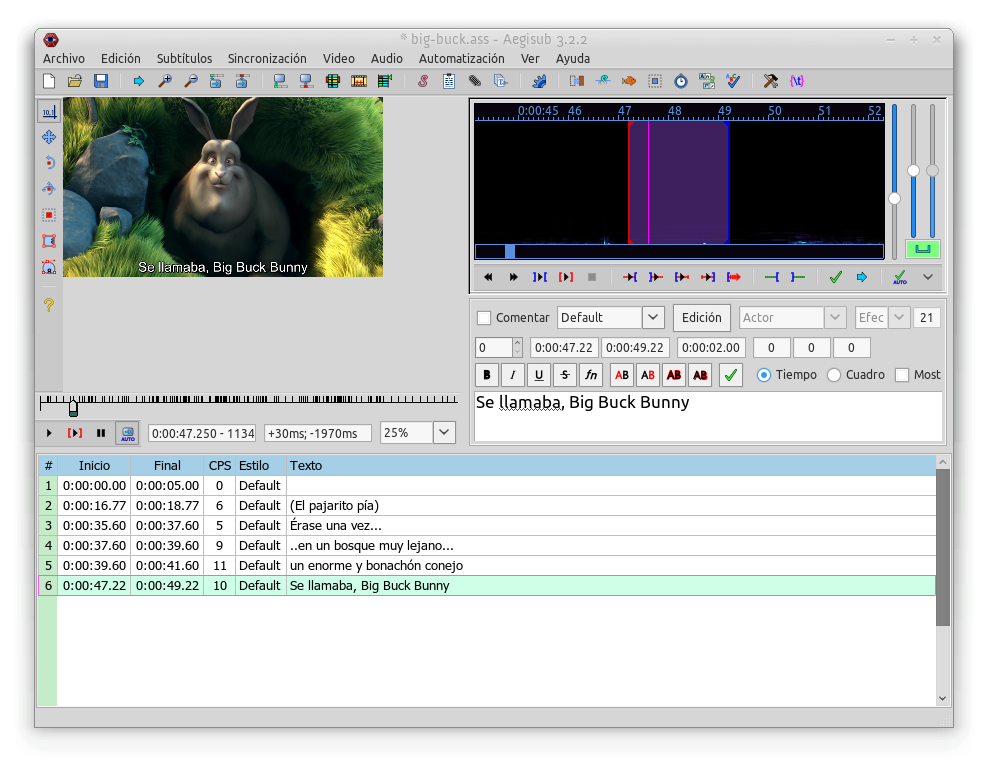Click the Save subtitles floppy disk icon
This screenshot has width=991, height=764.
point(100,81)
